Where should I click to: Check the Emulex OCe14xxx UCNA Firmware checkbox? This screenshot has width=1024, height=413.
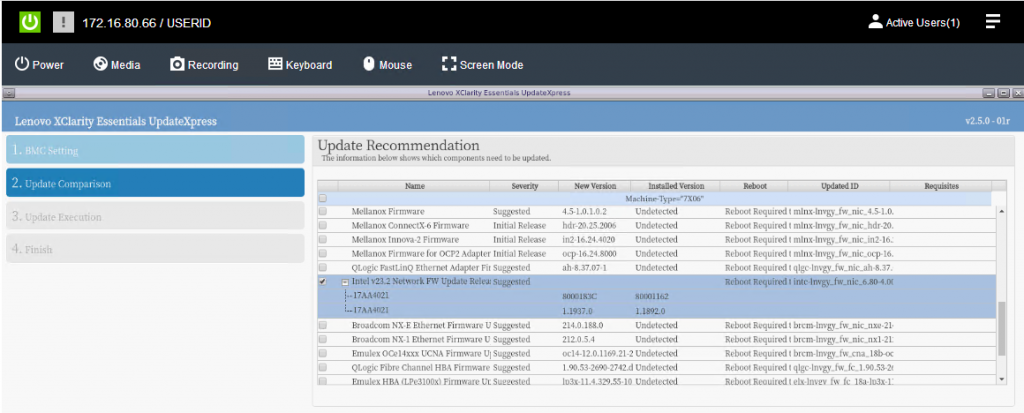click(323, 353)
